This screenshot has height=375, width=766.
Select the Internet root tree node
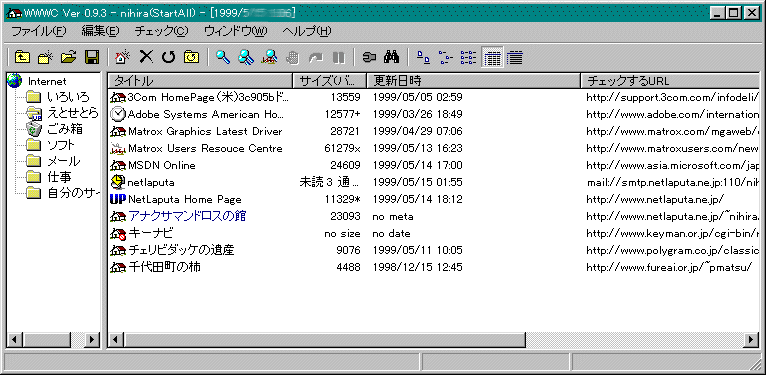(47, 81)
